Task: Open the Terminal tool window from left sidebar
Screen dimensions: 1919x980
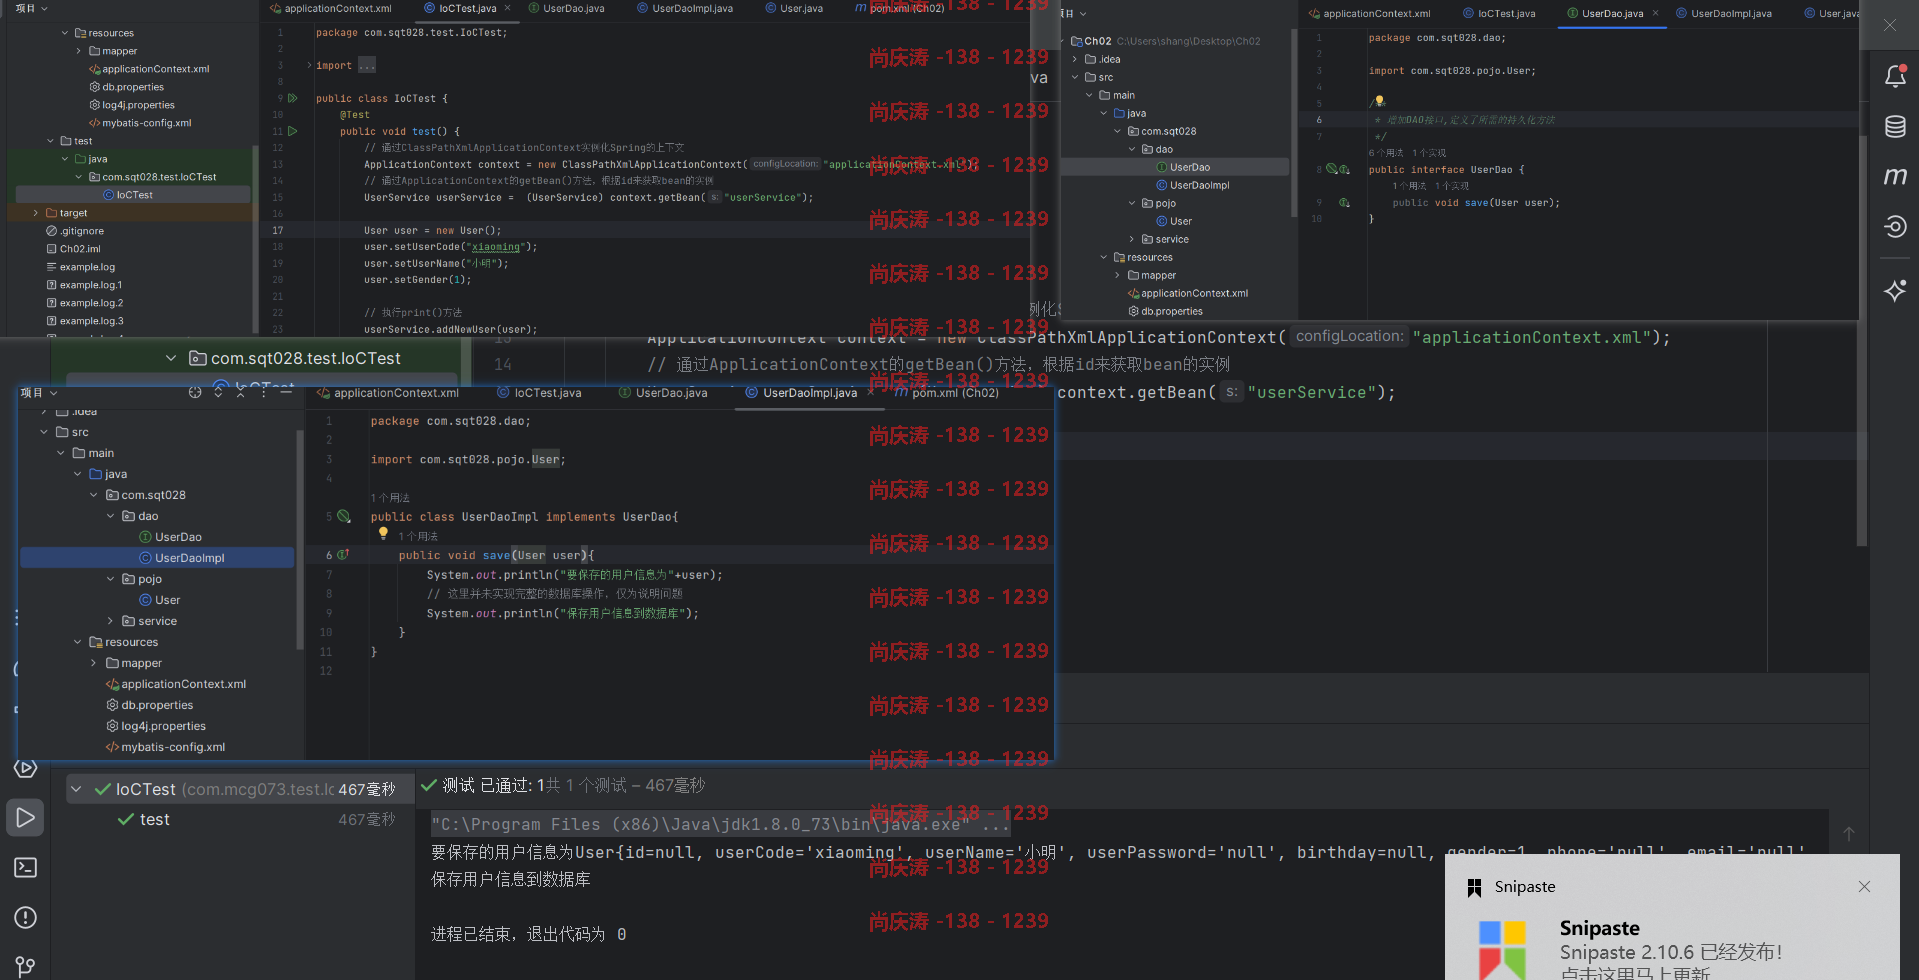Action: (x=26, y=867)
